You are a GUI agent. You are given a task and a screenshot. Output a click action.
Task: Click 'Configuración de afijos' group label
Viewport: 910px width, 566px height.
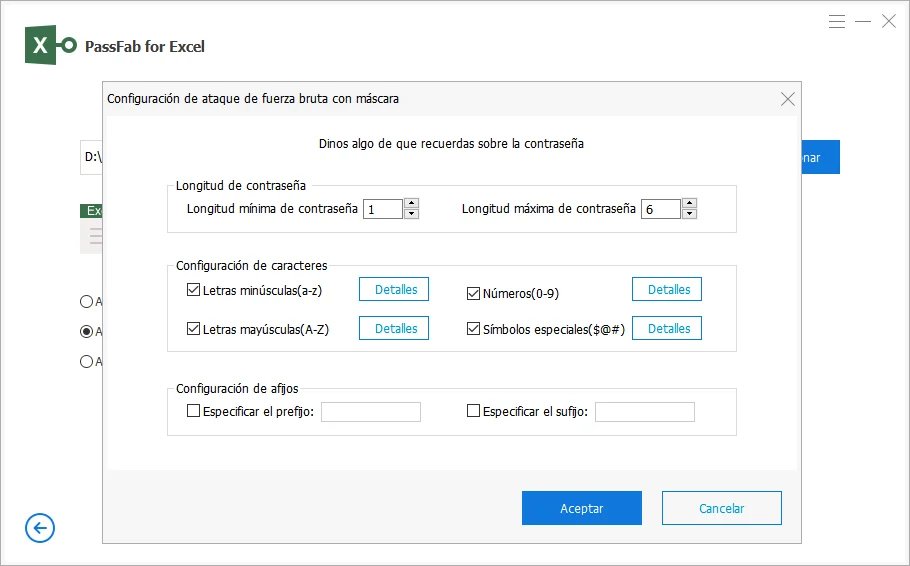pos(237,388)
